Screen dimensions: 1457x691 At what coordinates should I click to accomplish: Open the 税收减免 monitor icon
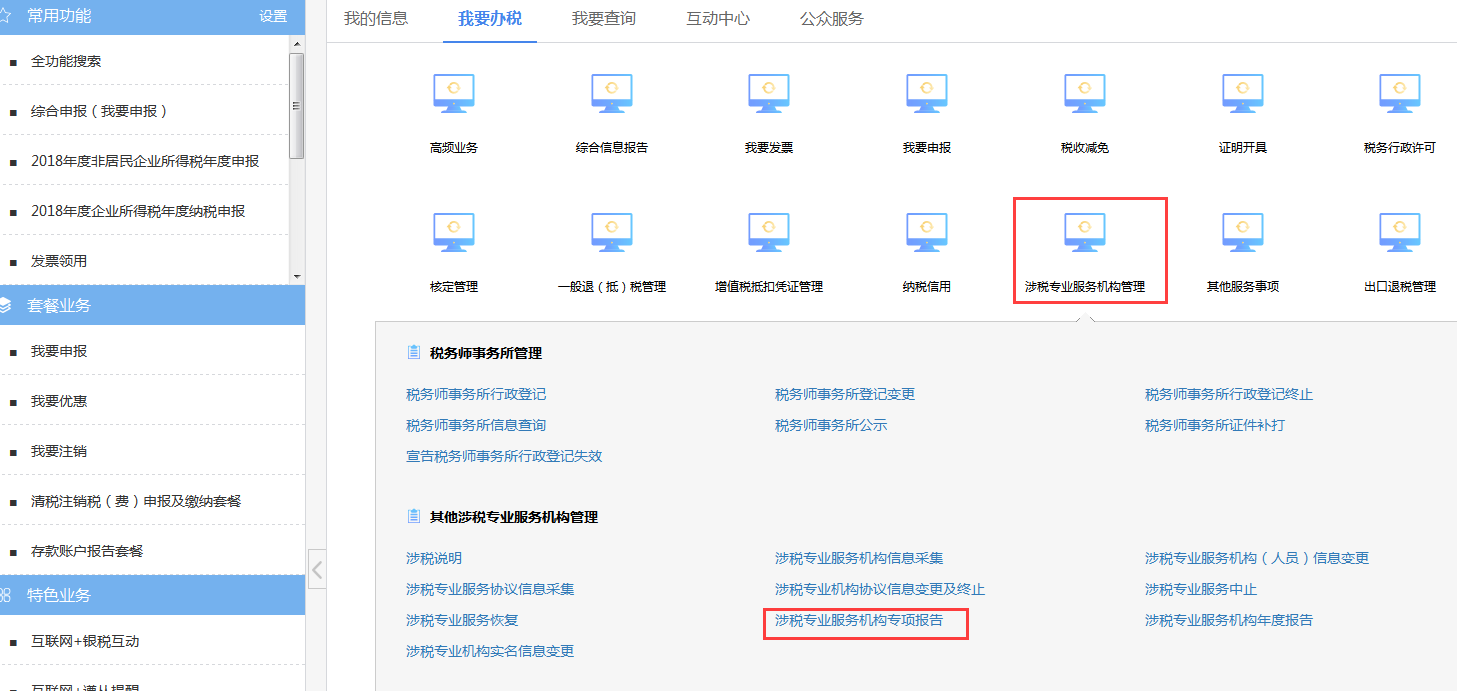click(x=1085, y=93)
